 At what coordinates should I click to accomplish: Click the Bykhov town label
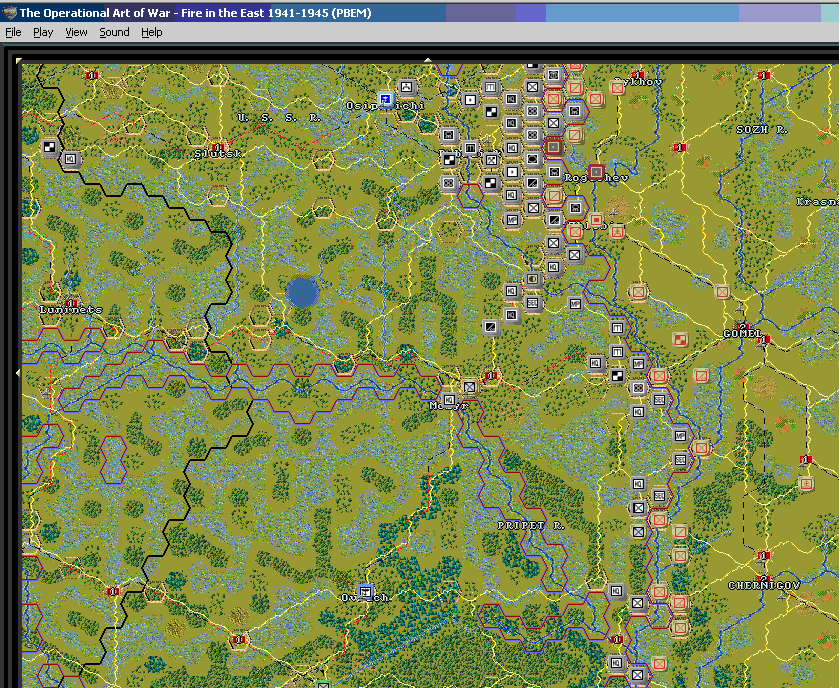(638, 81)
